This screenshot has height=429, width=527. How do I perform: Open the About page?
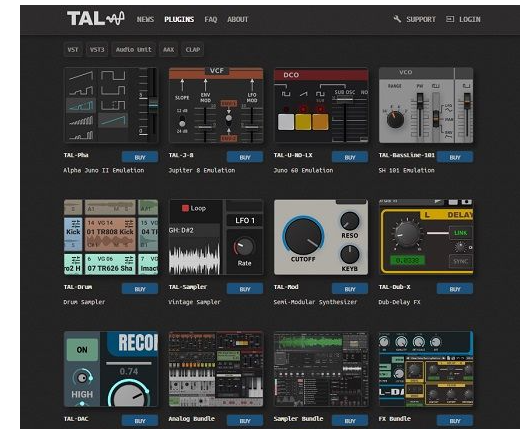click(238, 20)
